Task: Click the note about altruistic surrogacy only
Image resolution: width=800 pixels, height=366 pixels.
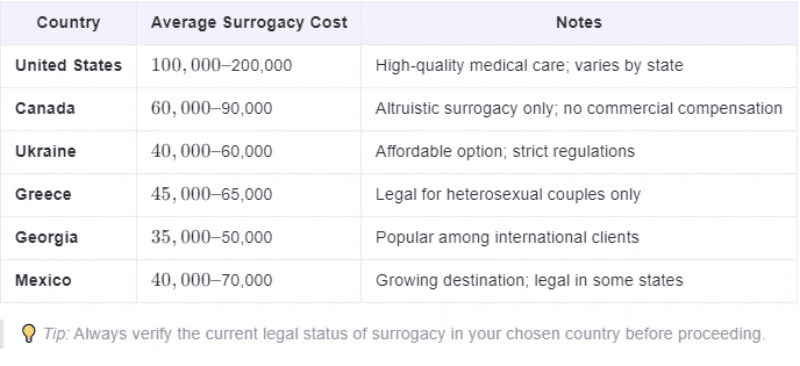Action: click(579, 108)
